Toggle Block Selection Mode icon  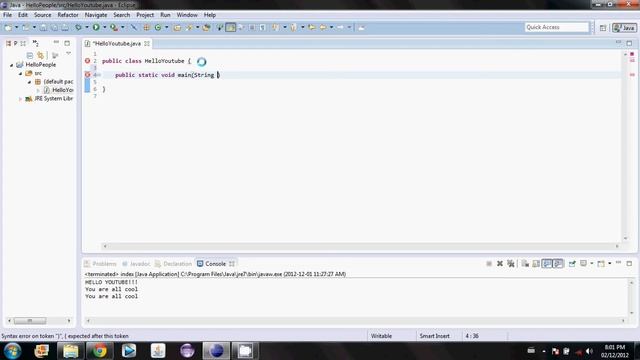[x=252, y=27]
